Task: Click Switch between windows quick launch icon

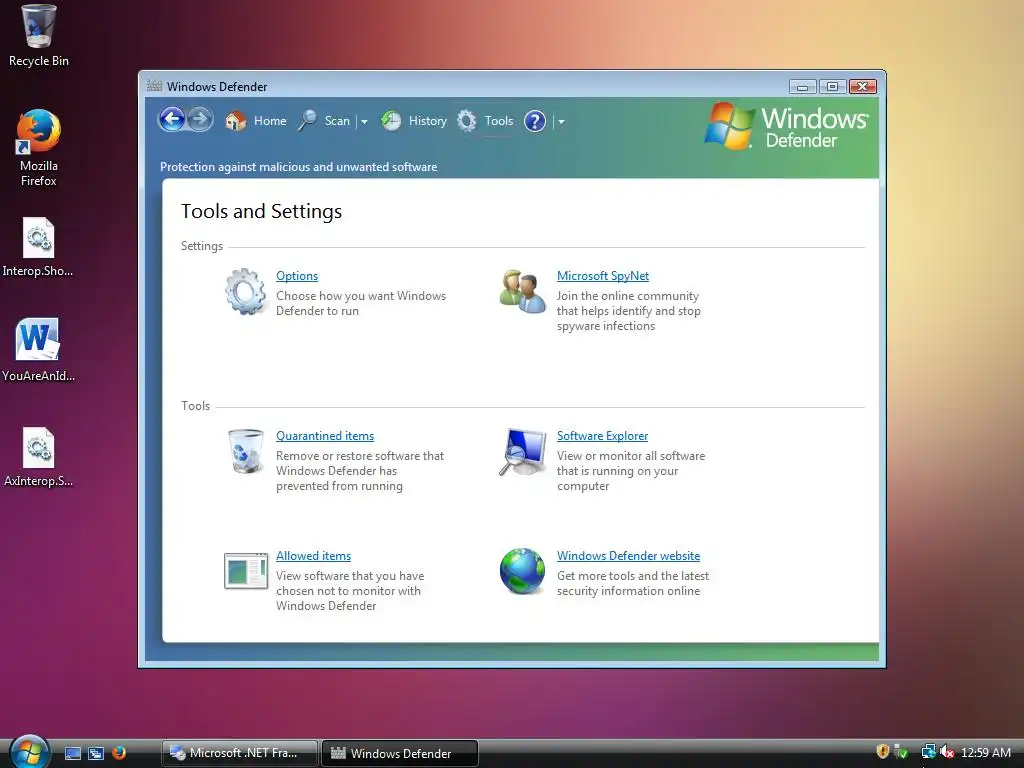Action: pyautogui.click(x=96, y=753)
